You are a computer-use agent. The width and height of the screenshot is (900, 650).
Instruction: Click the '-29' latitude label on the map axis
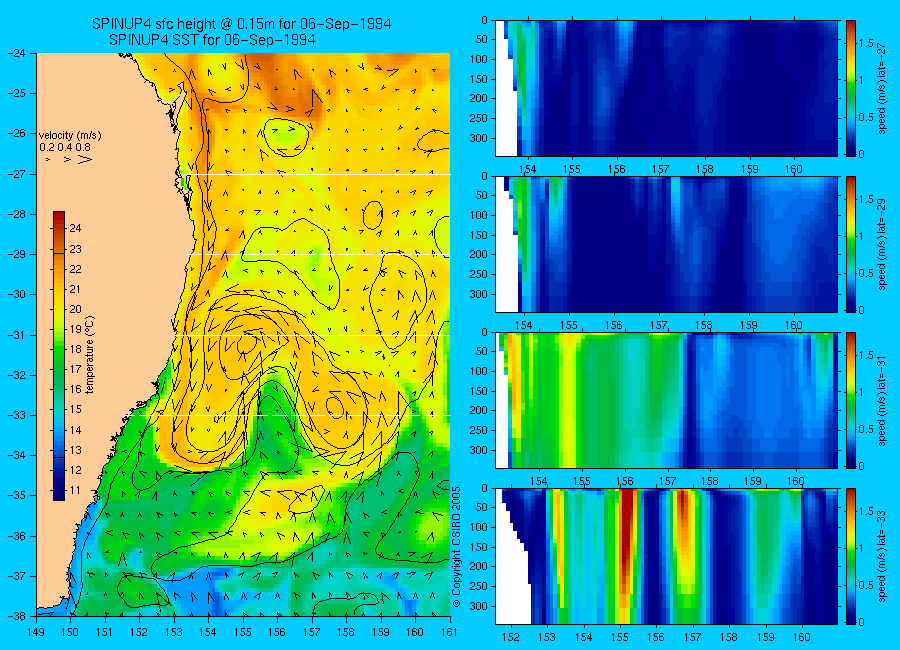pos(17,254)
